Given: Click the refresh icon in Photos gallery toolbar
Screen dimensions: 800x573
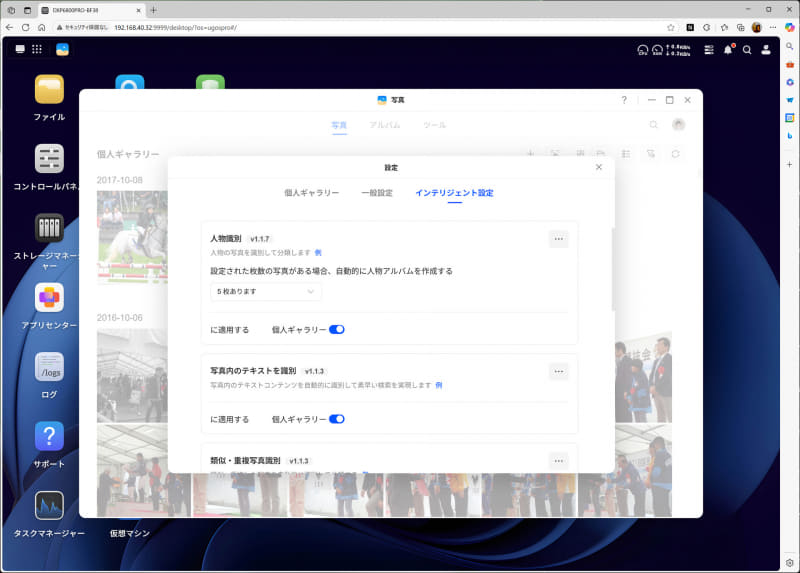Looking at the screenshot, I should coord(675,154).
